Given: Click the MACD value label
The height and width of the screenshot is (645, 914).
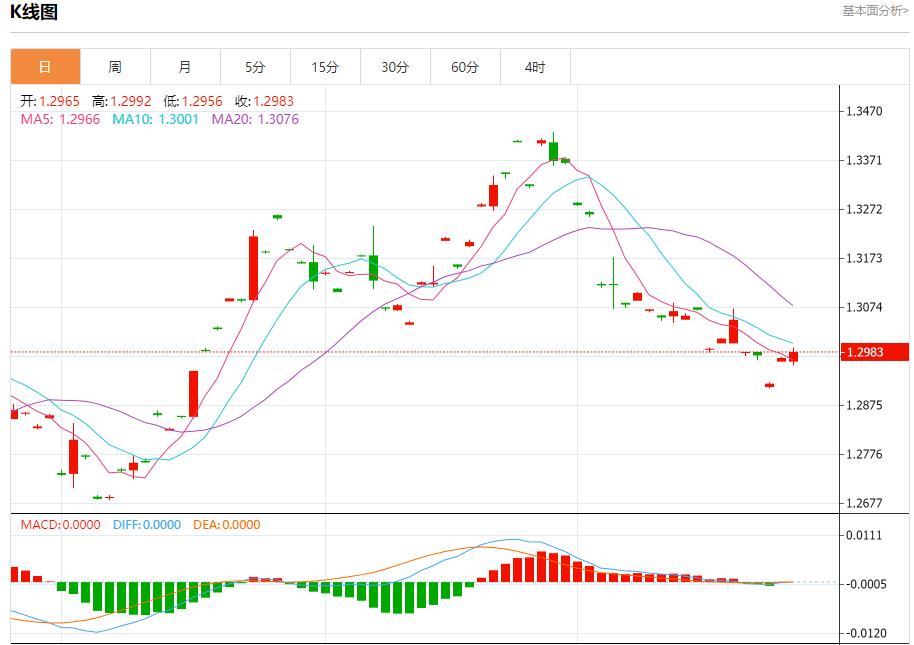Looking at the screenshot, I should point(61,525).
